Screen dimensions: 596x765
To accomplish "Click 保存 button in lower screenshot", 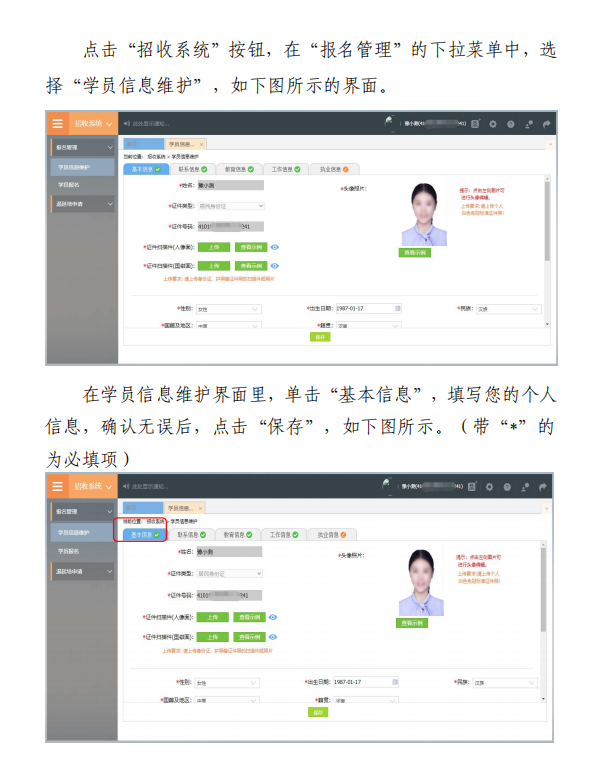I will coord(318,713).
